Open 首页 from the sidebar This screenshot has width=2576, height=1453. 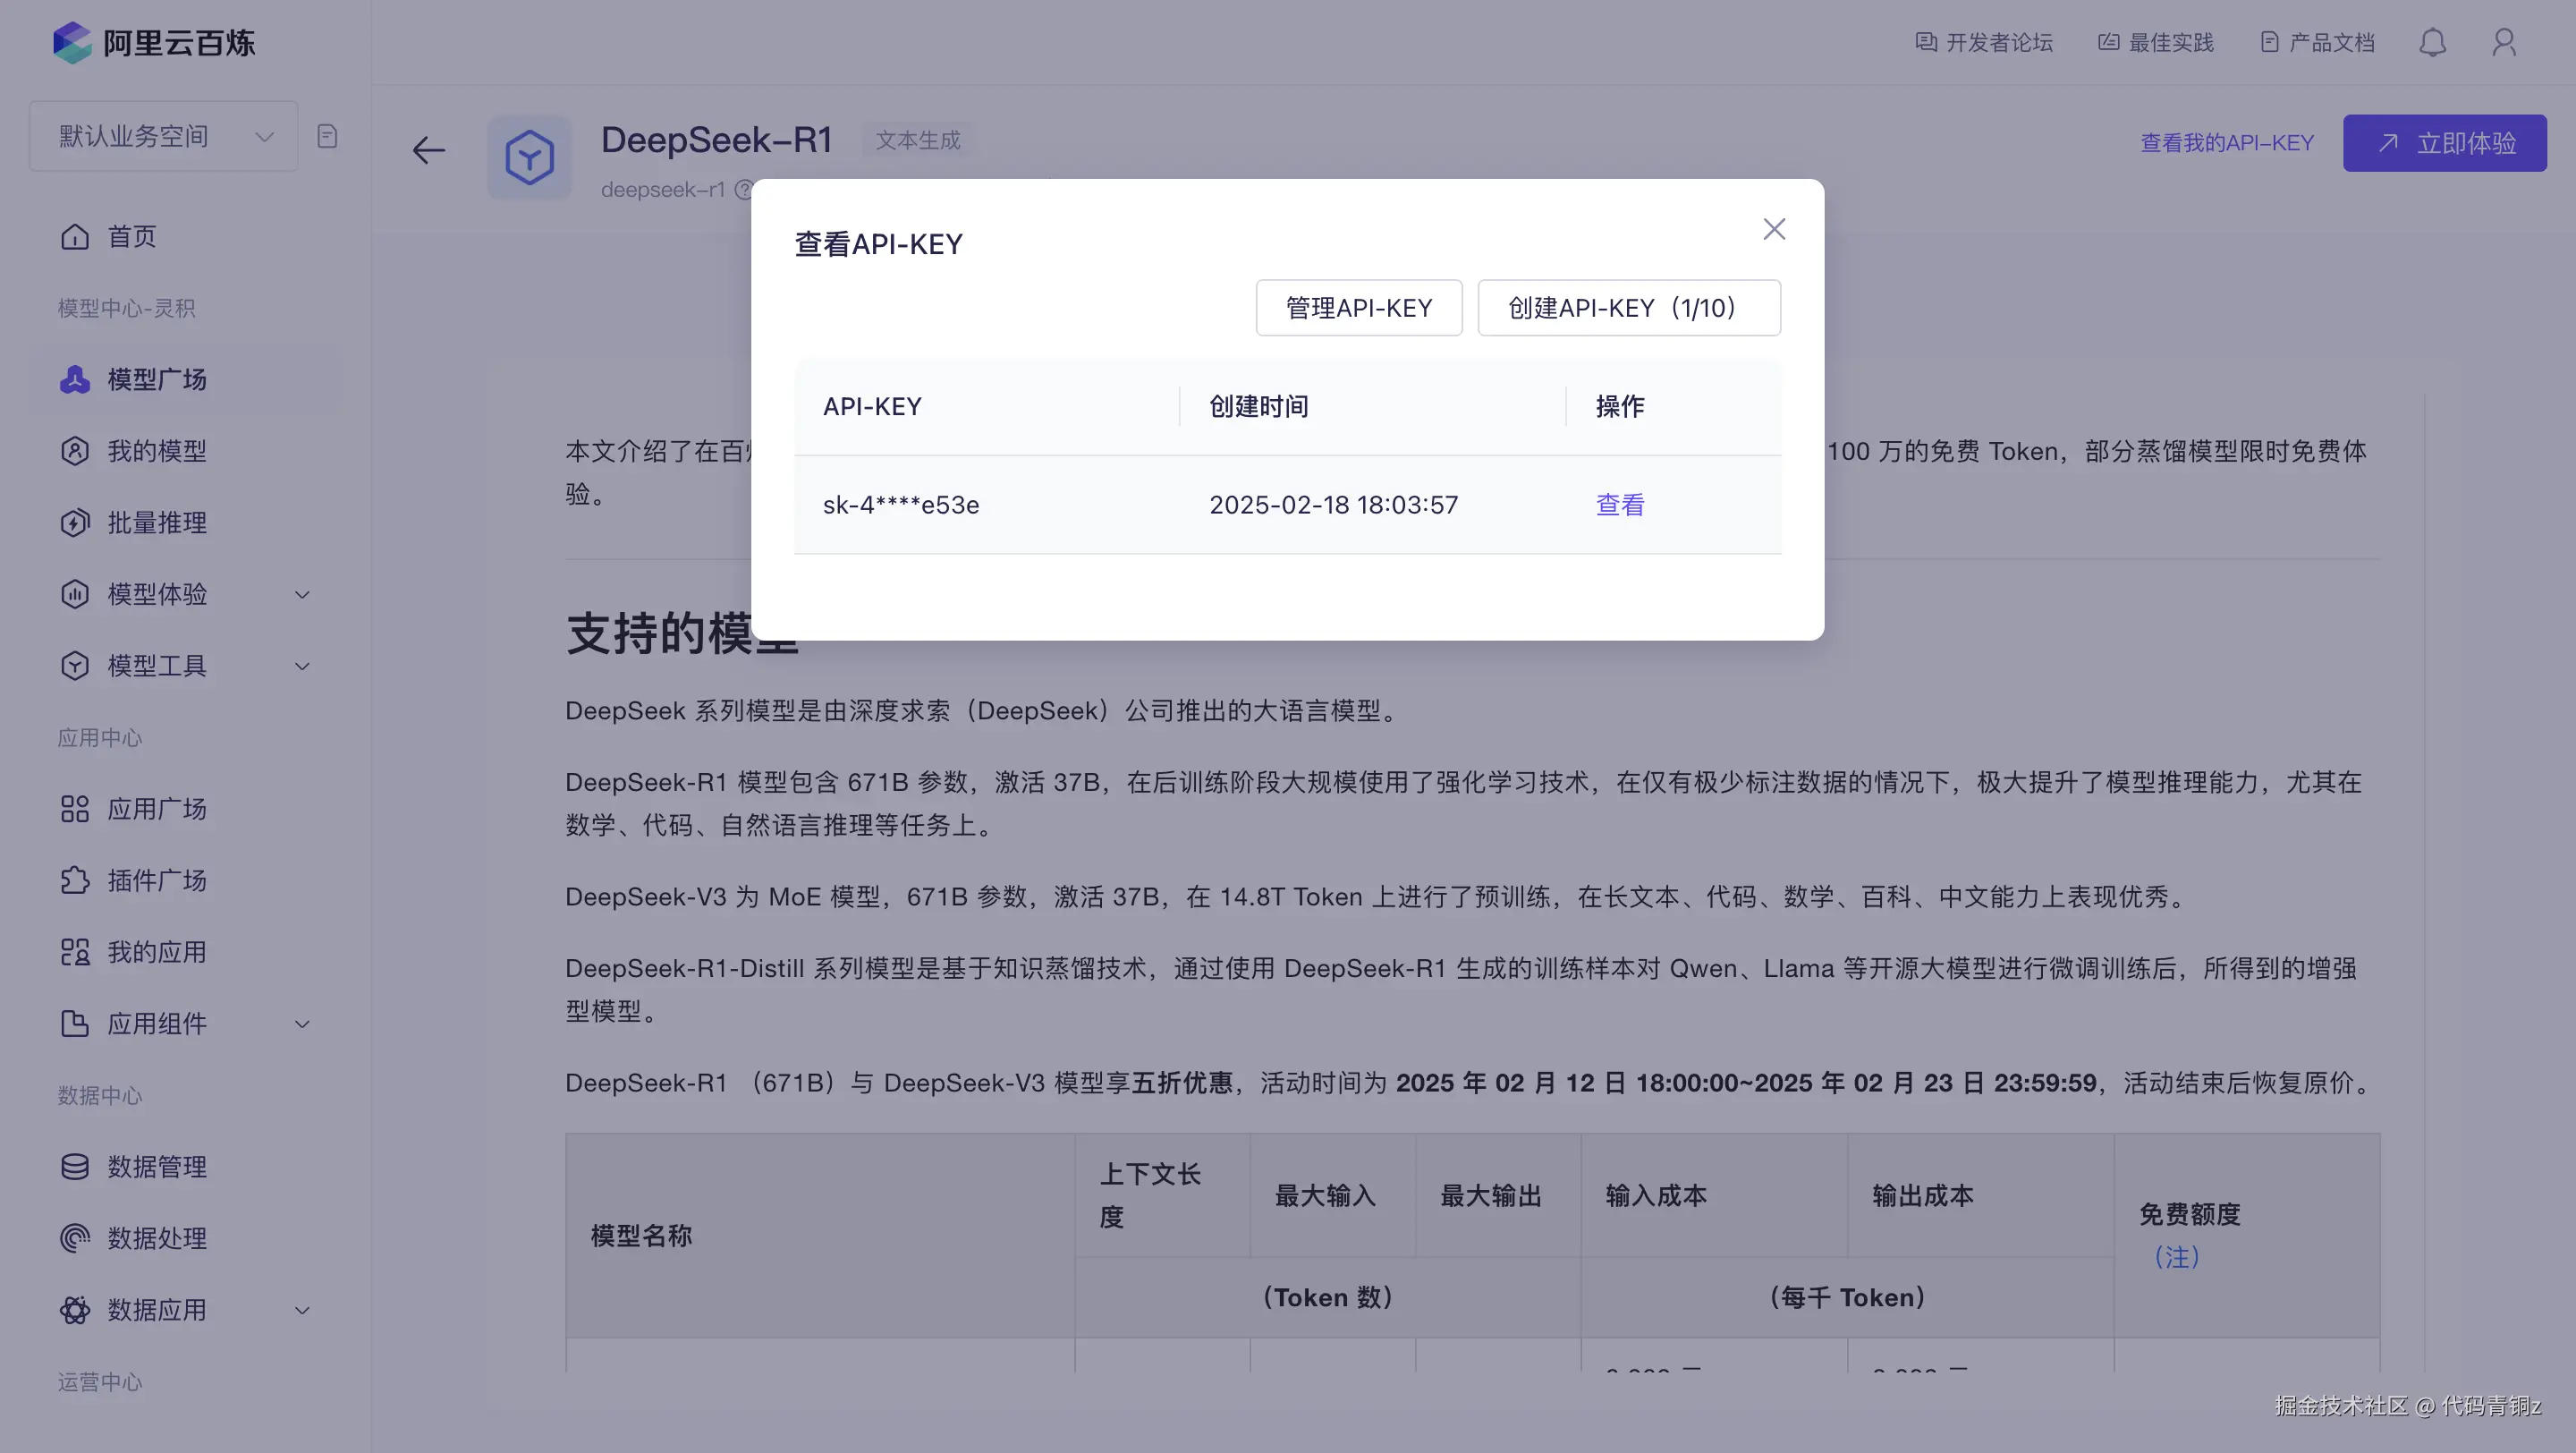(131, 237)
